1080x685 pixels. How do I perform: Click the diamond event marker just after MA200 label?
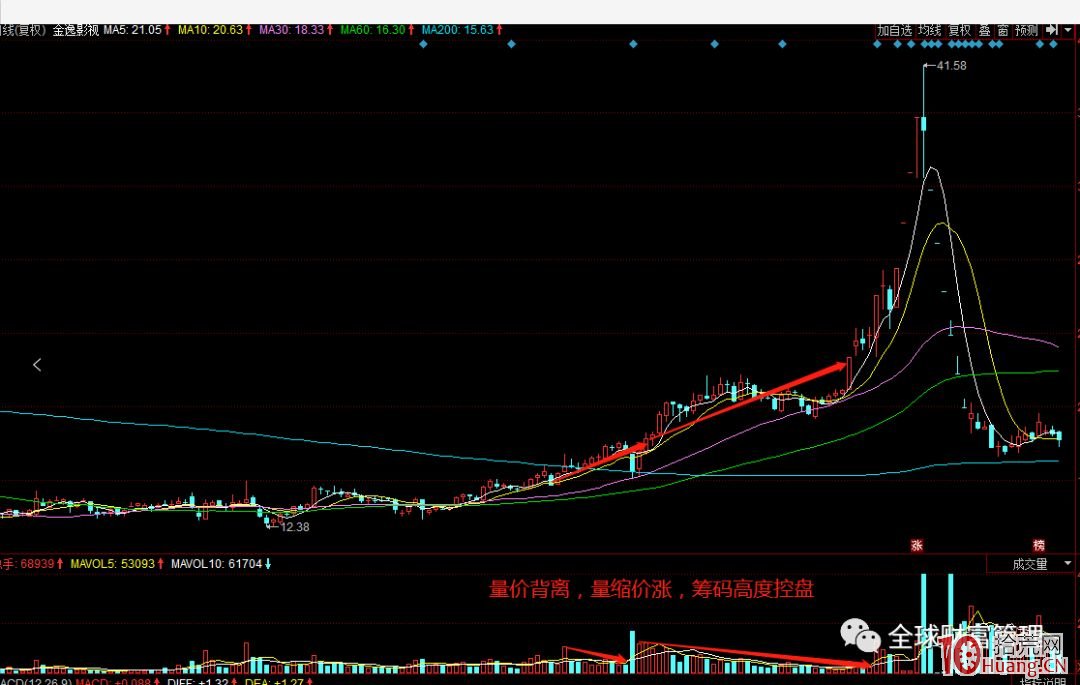pyautogui.click(x=511, y=44)
